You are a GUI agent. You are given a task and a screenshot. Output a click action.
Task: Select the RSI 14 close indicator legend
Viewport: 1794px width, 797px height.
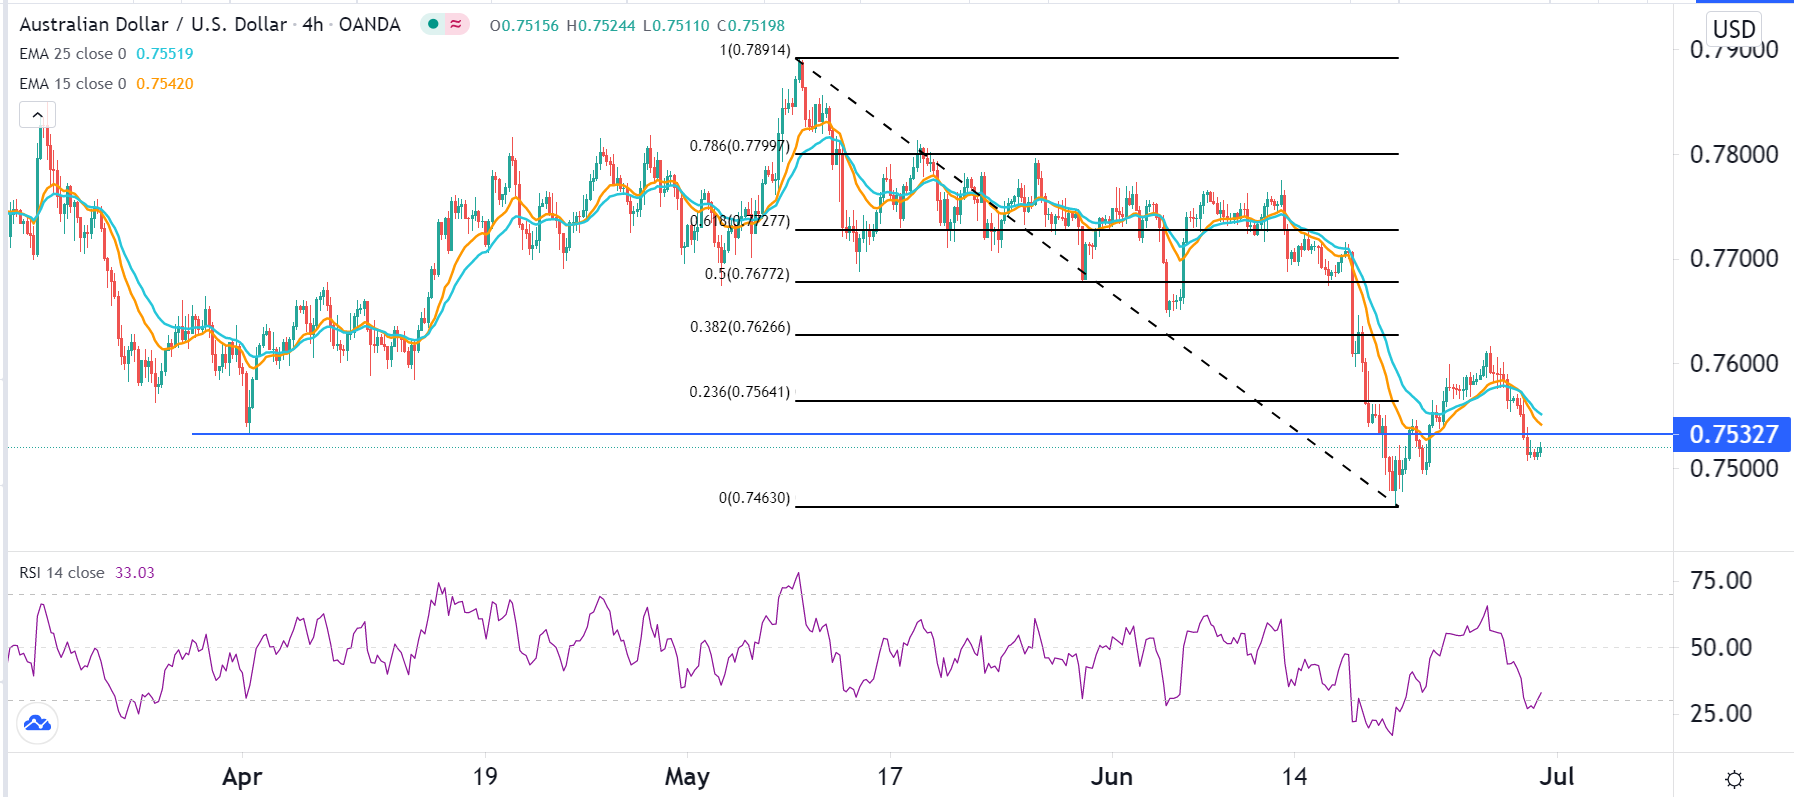point(62,573)
